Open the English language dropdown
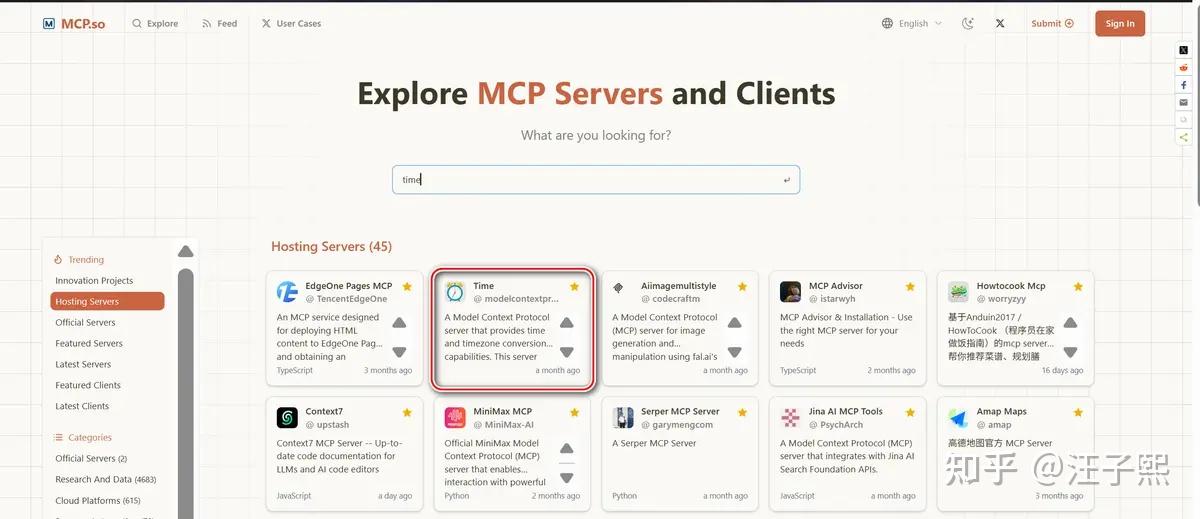 (912, 23)
